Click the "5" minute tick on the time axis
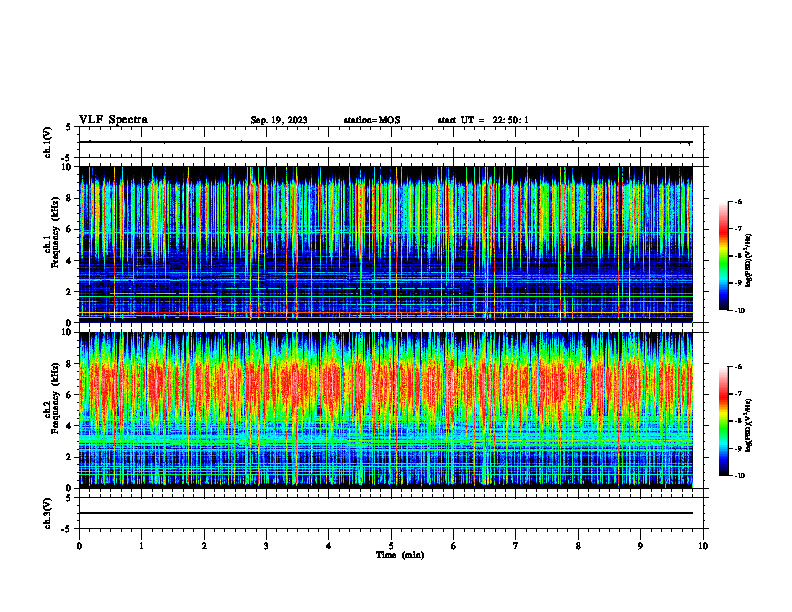This screenshot has height=612, width=792. tap(391, 546)
